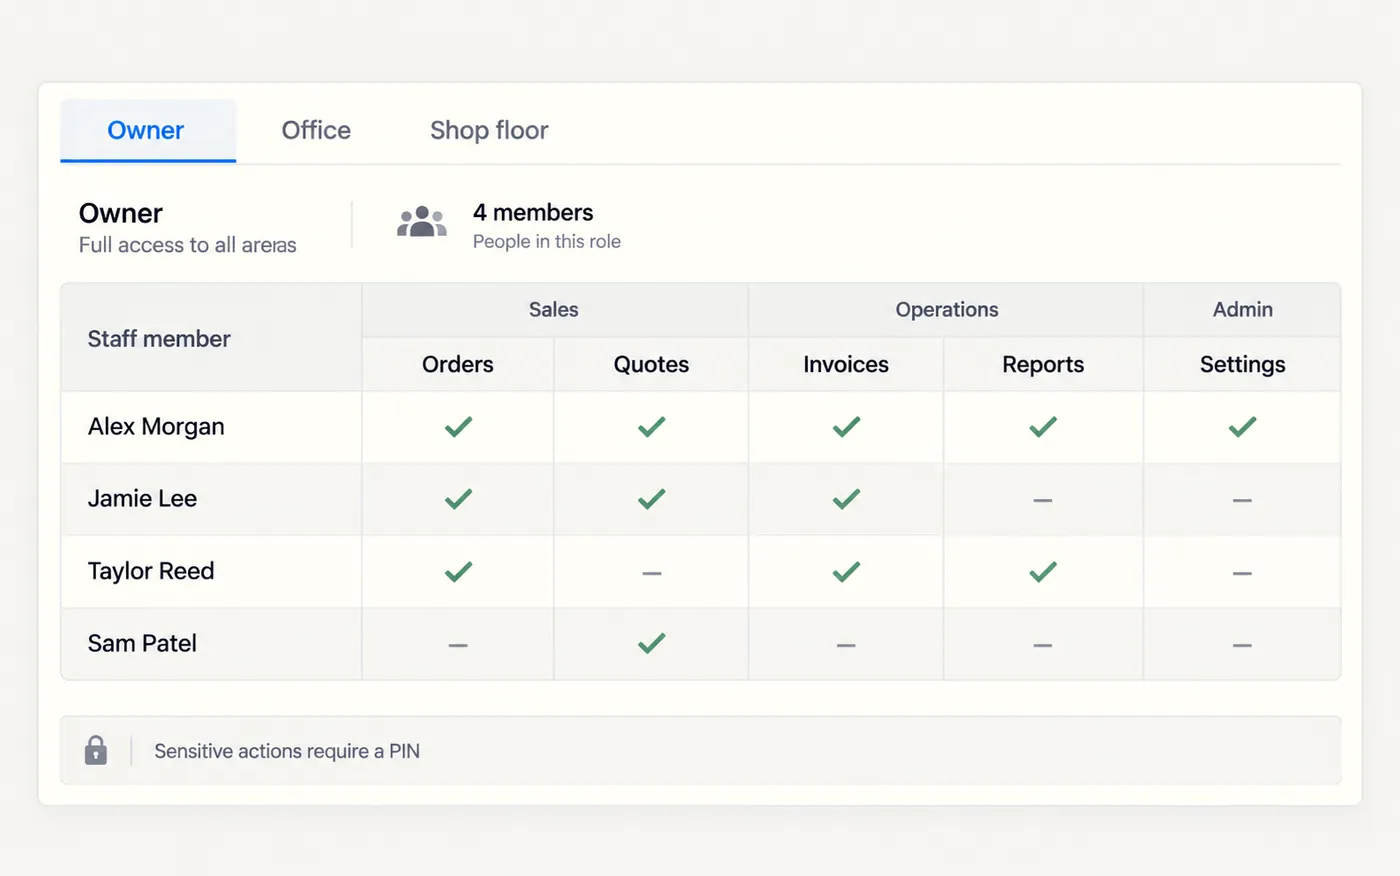
Task: Toggle Taylor Reed's Reports checkmark
Action: click(x=1043, y=572)
